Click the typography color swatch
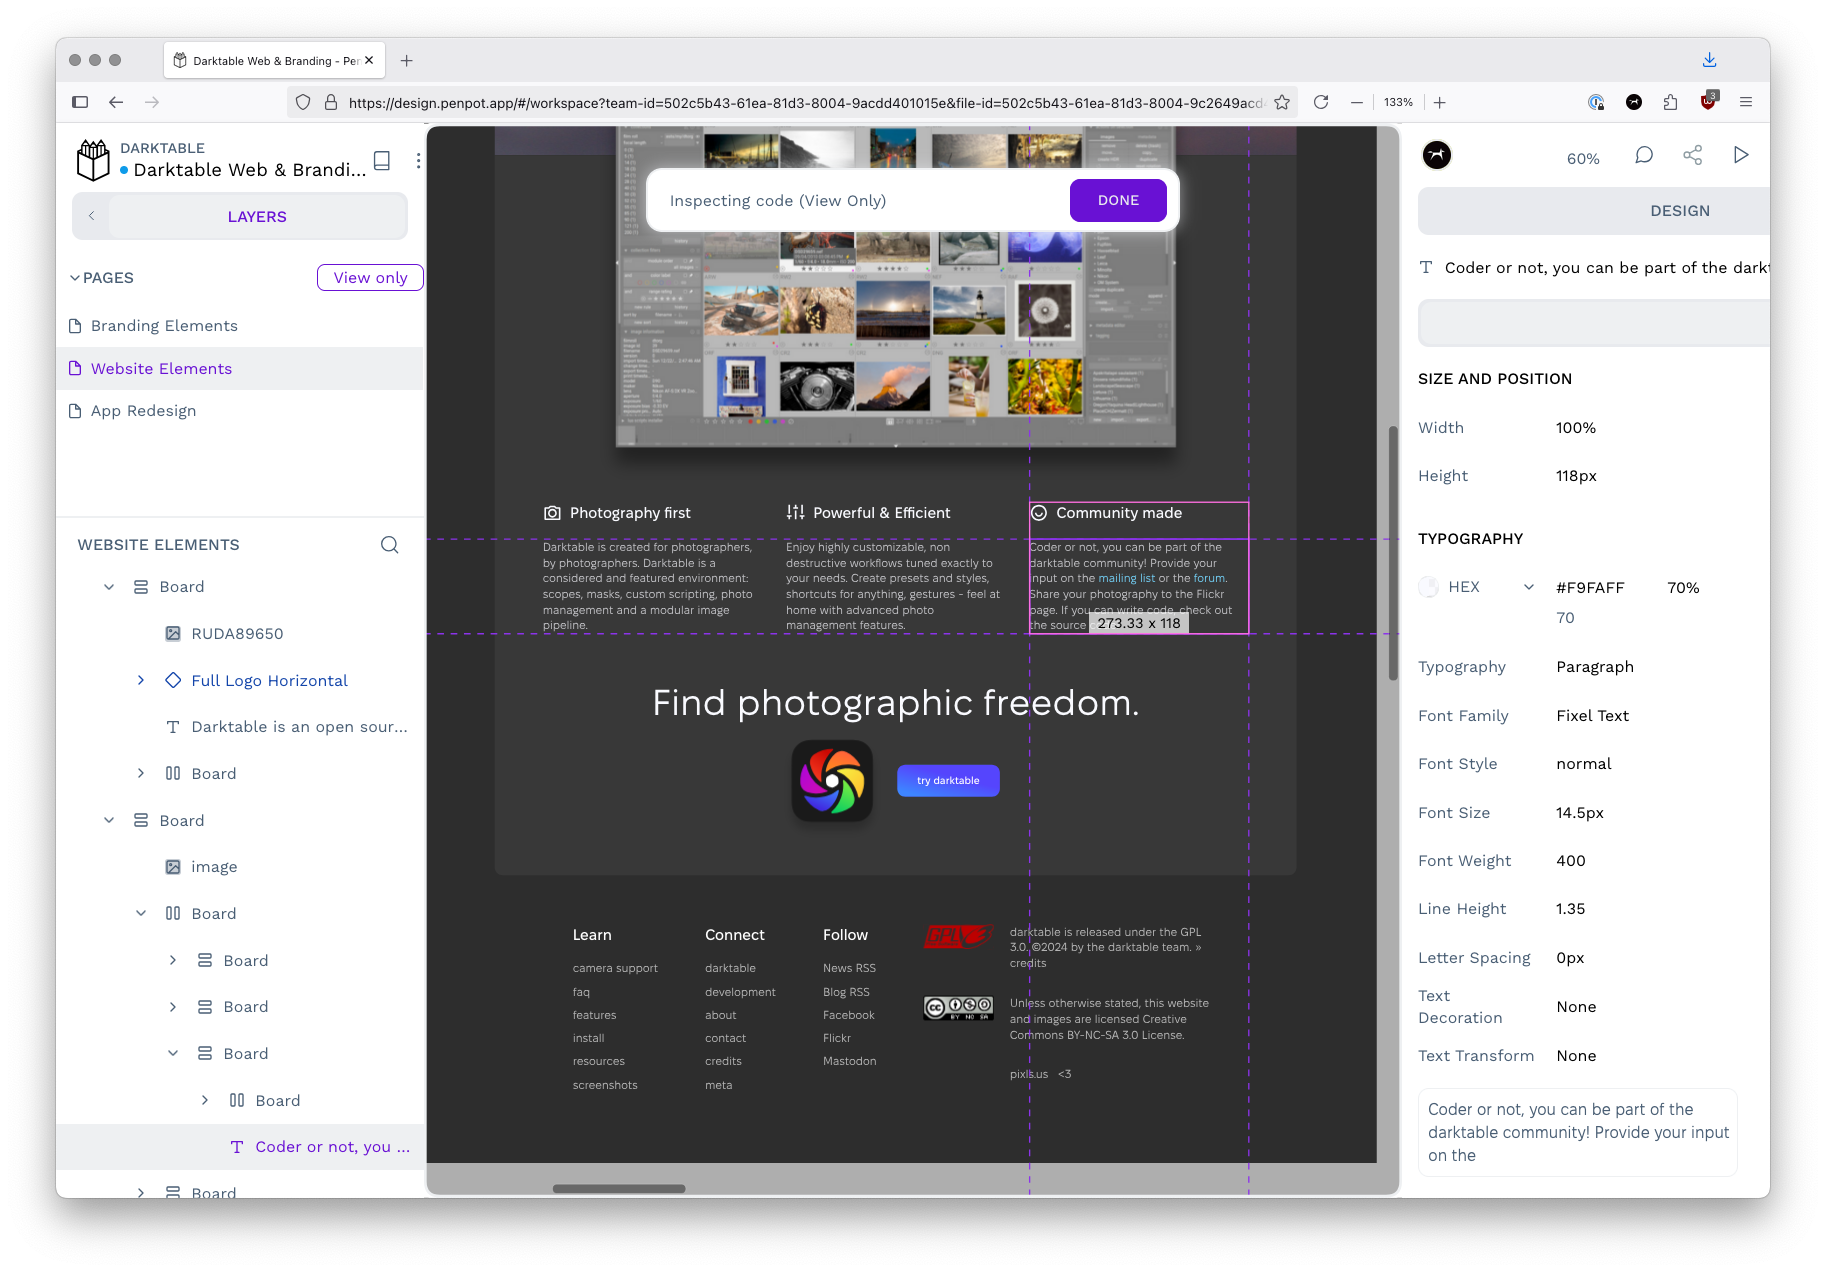This screenshot has width=1826, height=1272. coord(1429,587)
